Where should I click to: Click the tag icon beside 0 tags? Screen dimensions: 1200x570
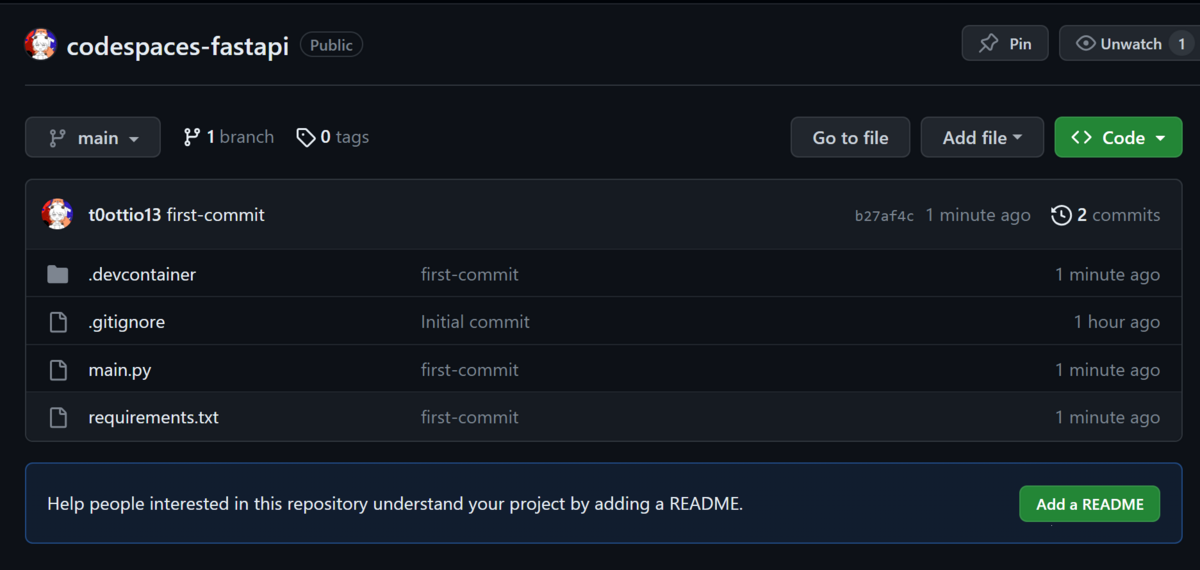306,137
